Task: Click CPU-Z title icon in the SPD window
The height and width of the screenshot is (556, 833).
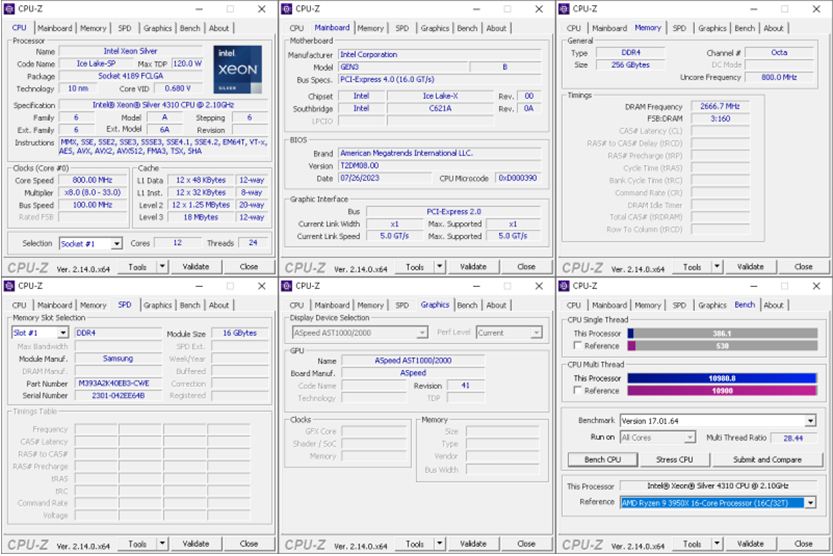Action: coord(10,286)
